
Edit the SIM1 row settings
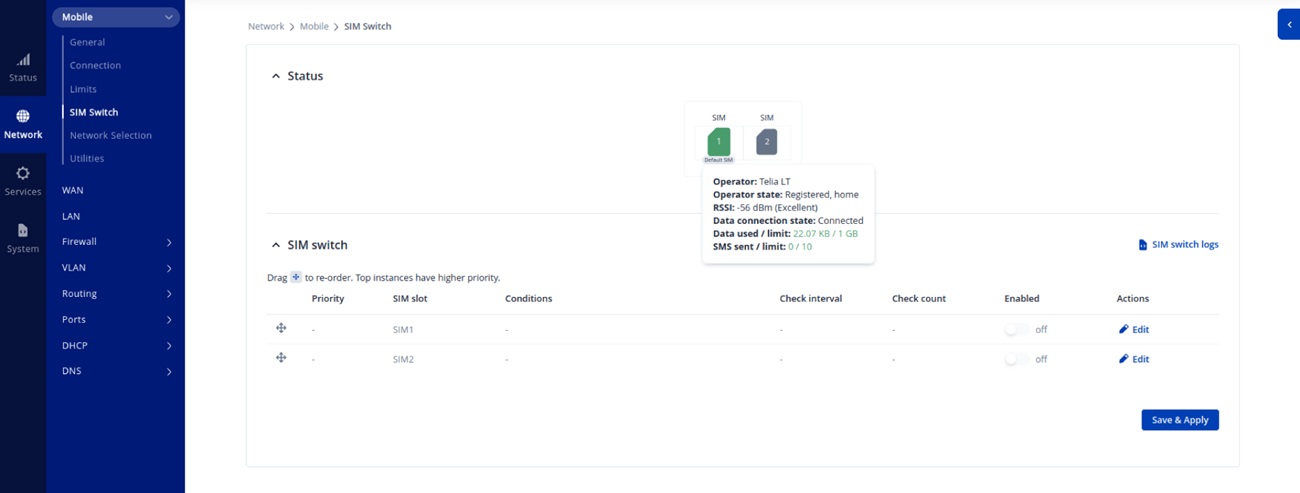(x=1134, y=329)
